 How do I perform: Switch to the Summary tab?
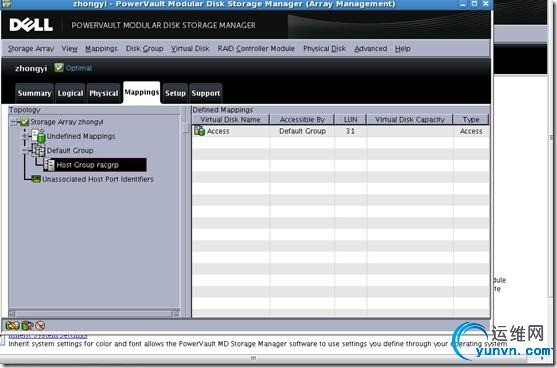point(34,93)
